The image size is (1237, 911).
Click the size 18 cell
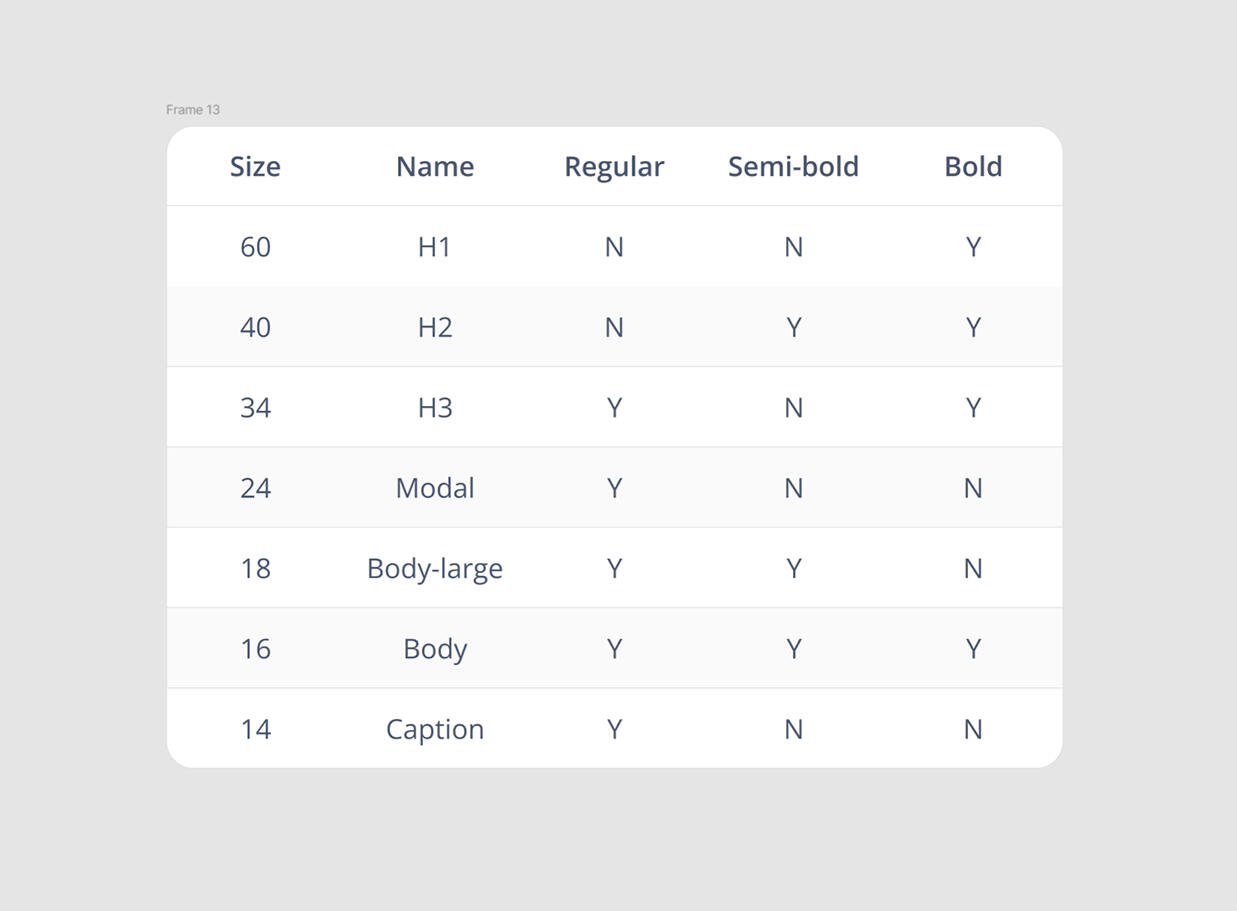pyautogui.click(x=255, y=568)
